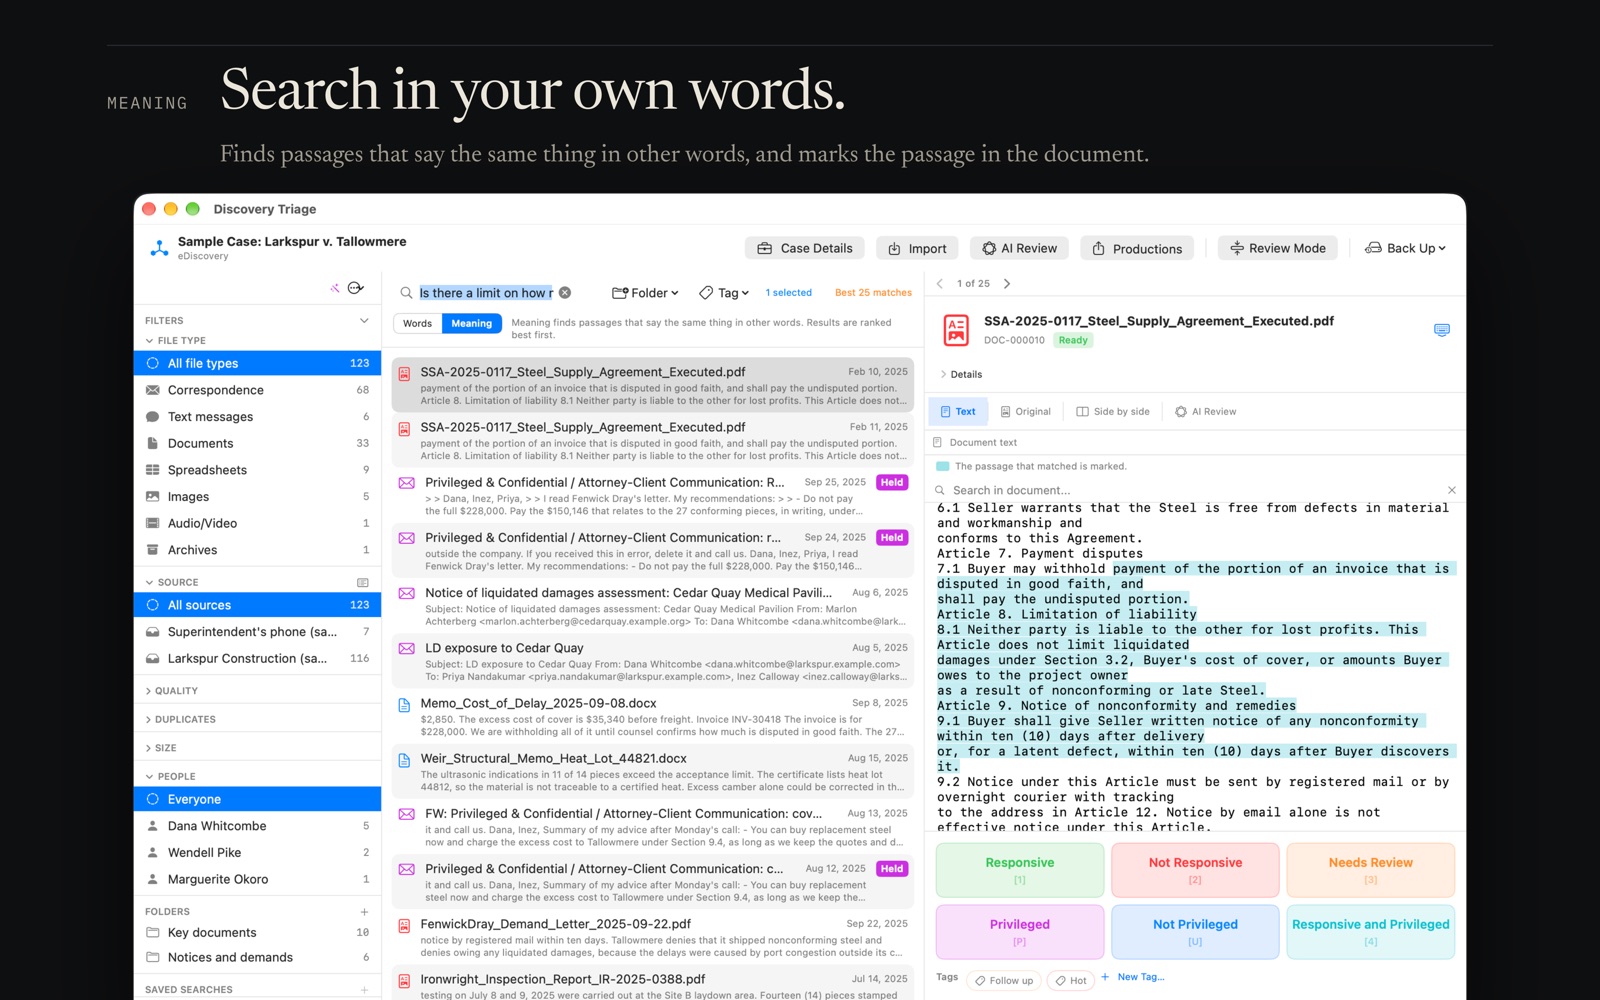The height and width of the screenshot is (1000, 1600).
Task: Open the Folder dropdown
Action: click(645, 293)
